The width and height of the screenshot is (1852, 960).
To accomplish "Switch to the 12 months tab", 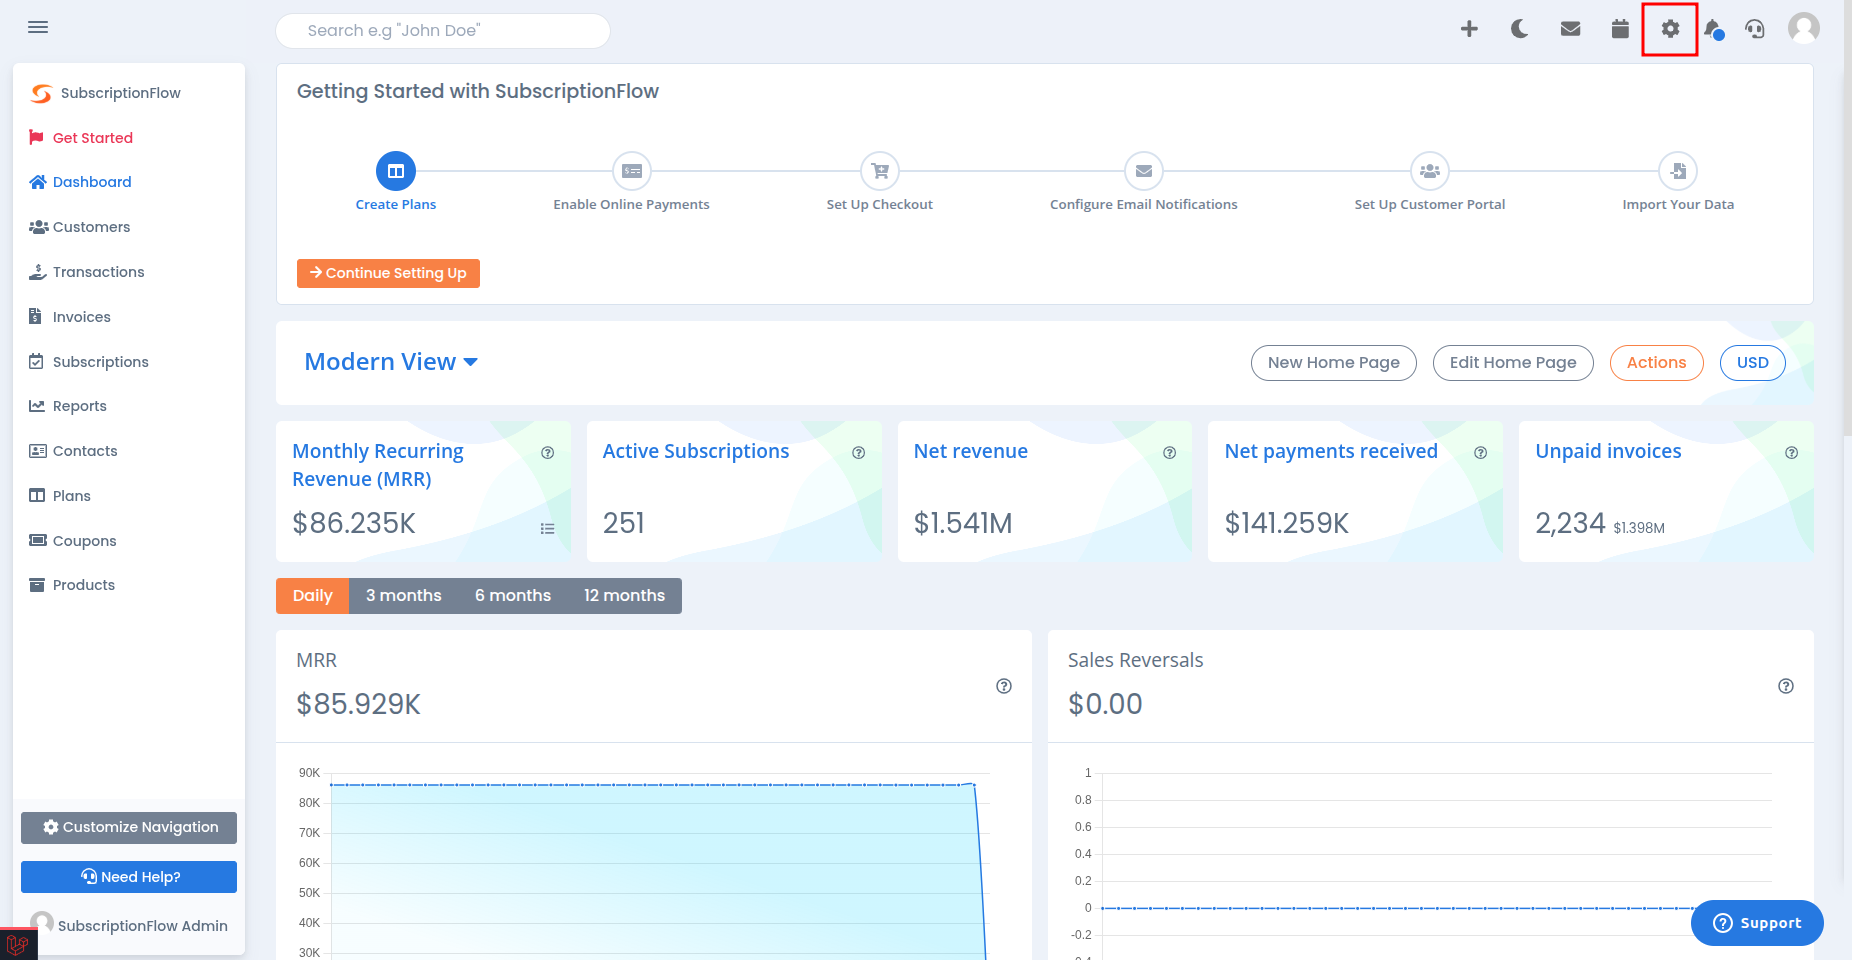I will coord(624,595).
